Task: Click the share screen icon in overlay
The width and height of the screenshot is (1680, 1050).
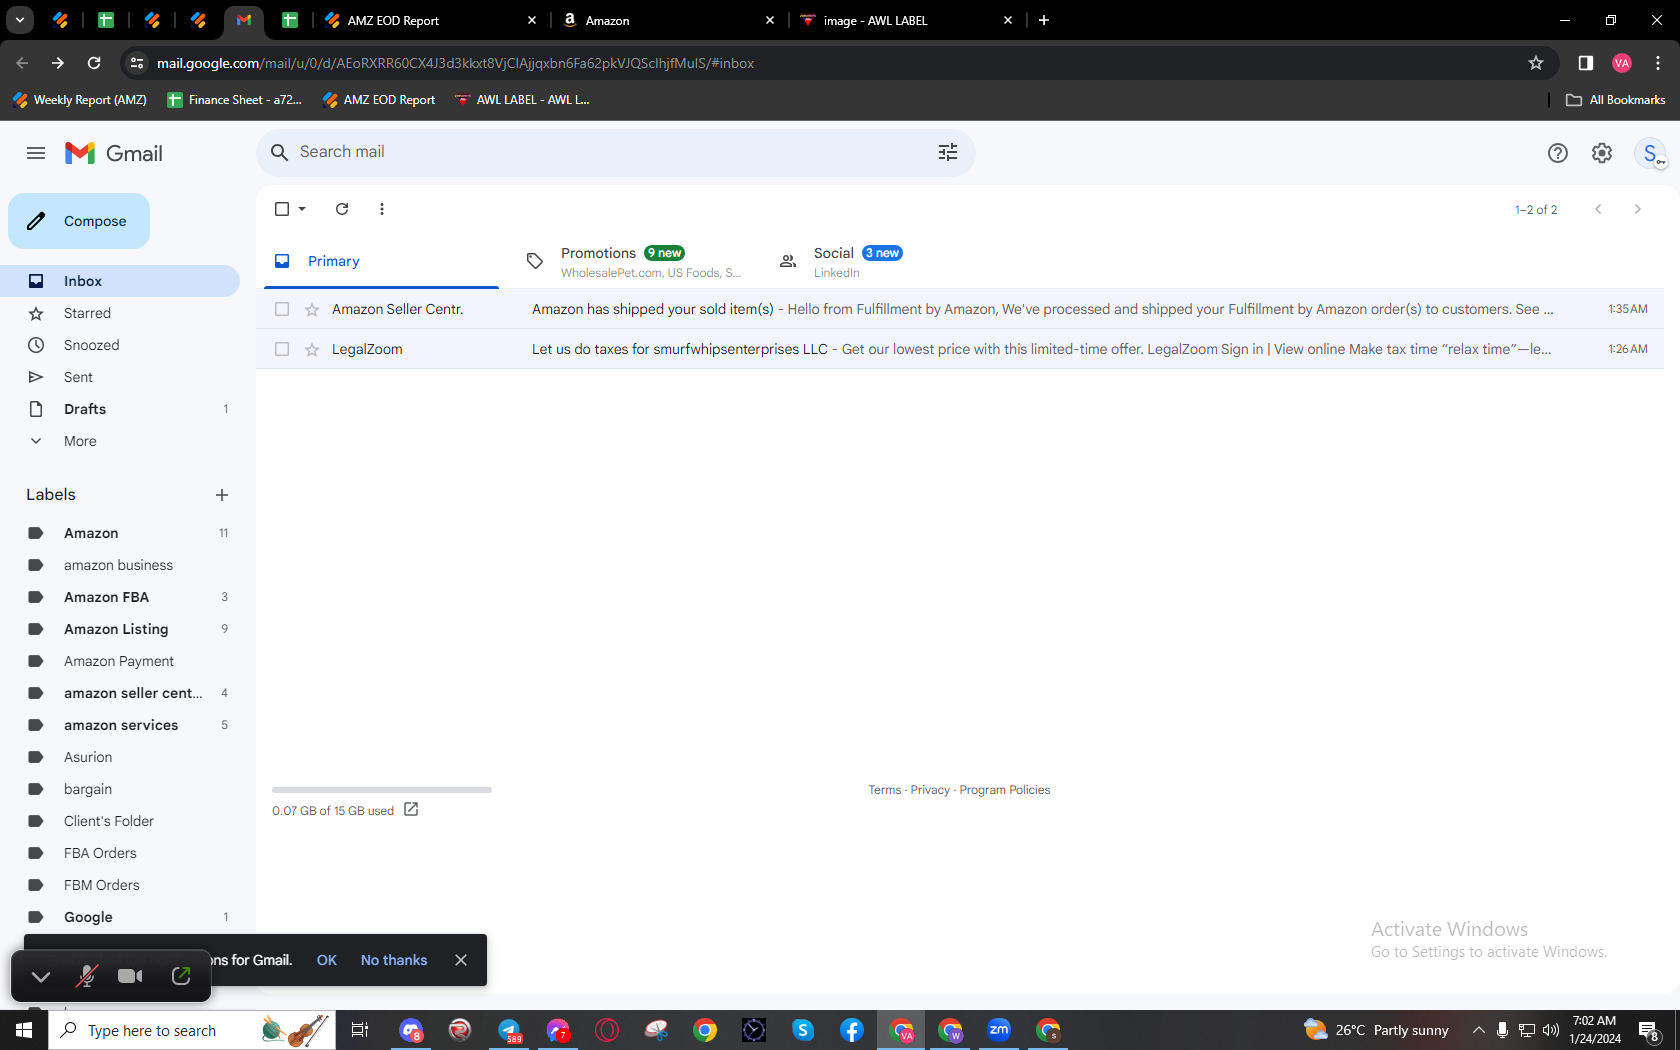Action: 181,976
